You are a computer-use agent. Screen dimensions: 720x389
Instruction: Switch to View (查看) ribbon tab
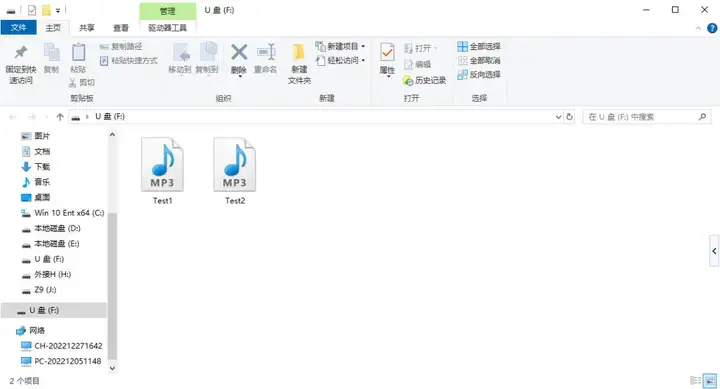[121, 28]
